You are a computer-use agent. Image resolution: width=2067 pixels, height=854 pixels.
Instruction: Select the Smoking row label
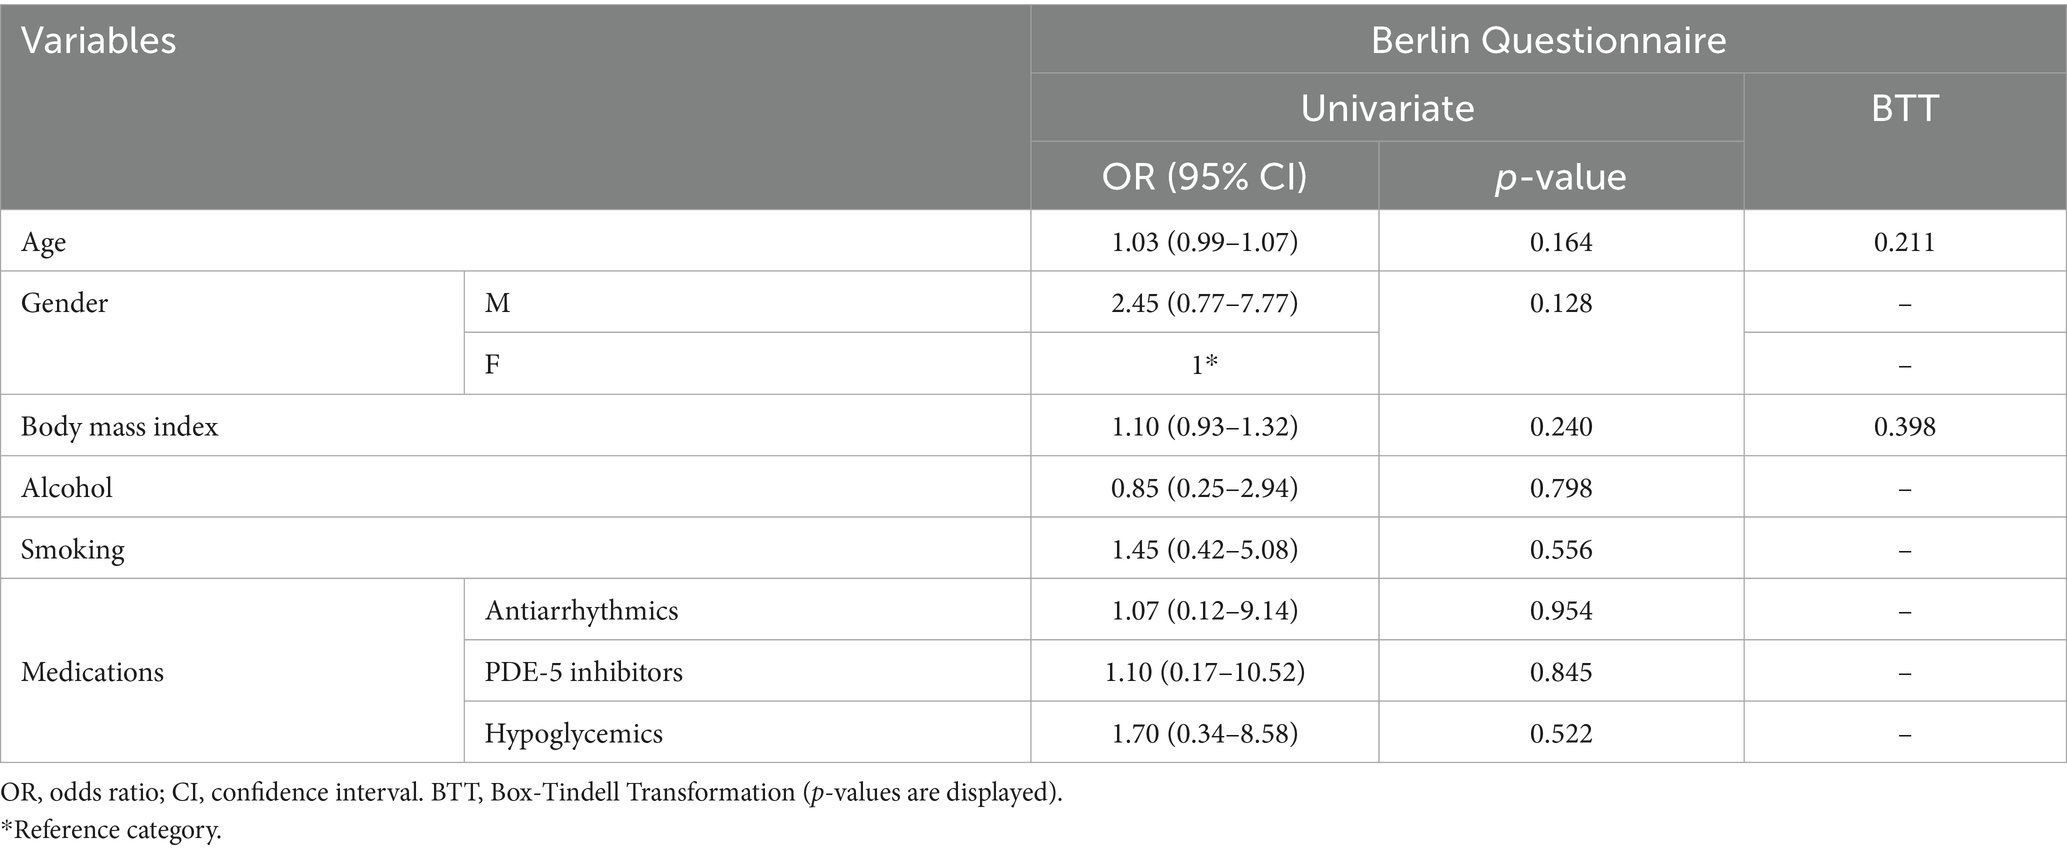point(73,550)
